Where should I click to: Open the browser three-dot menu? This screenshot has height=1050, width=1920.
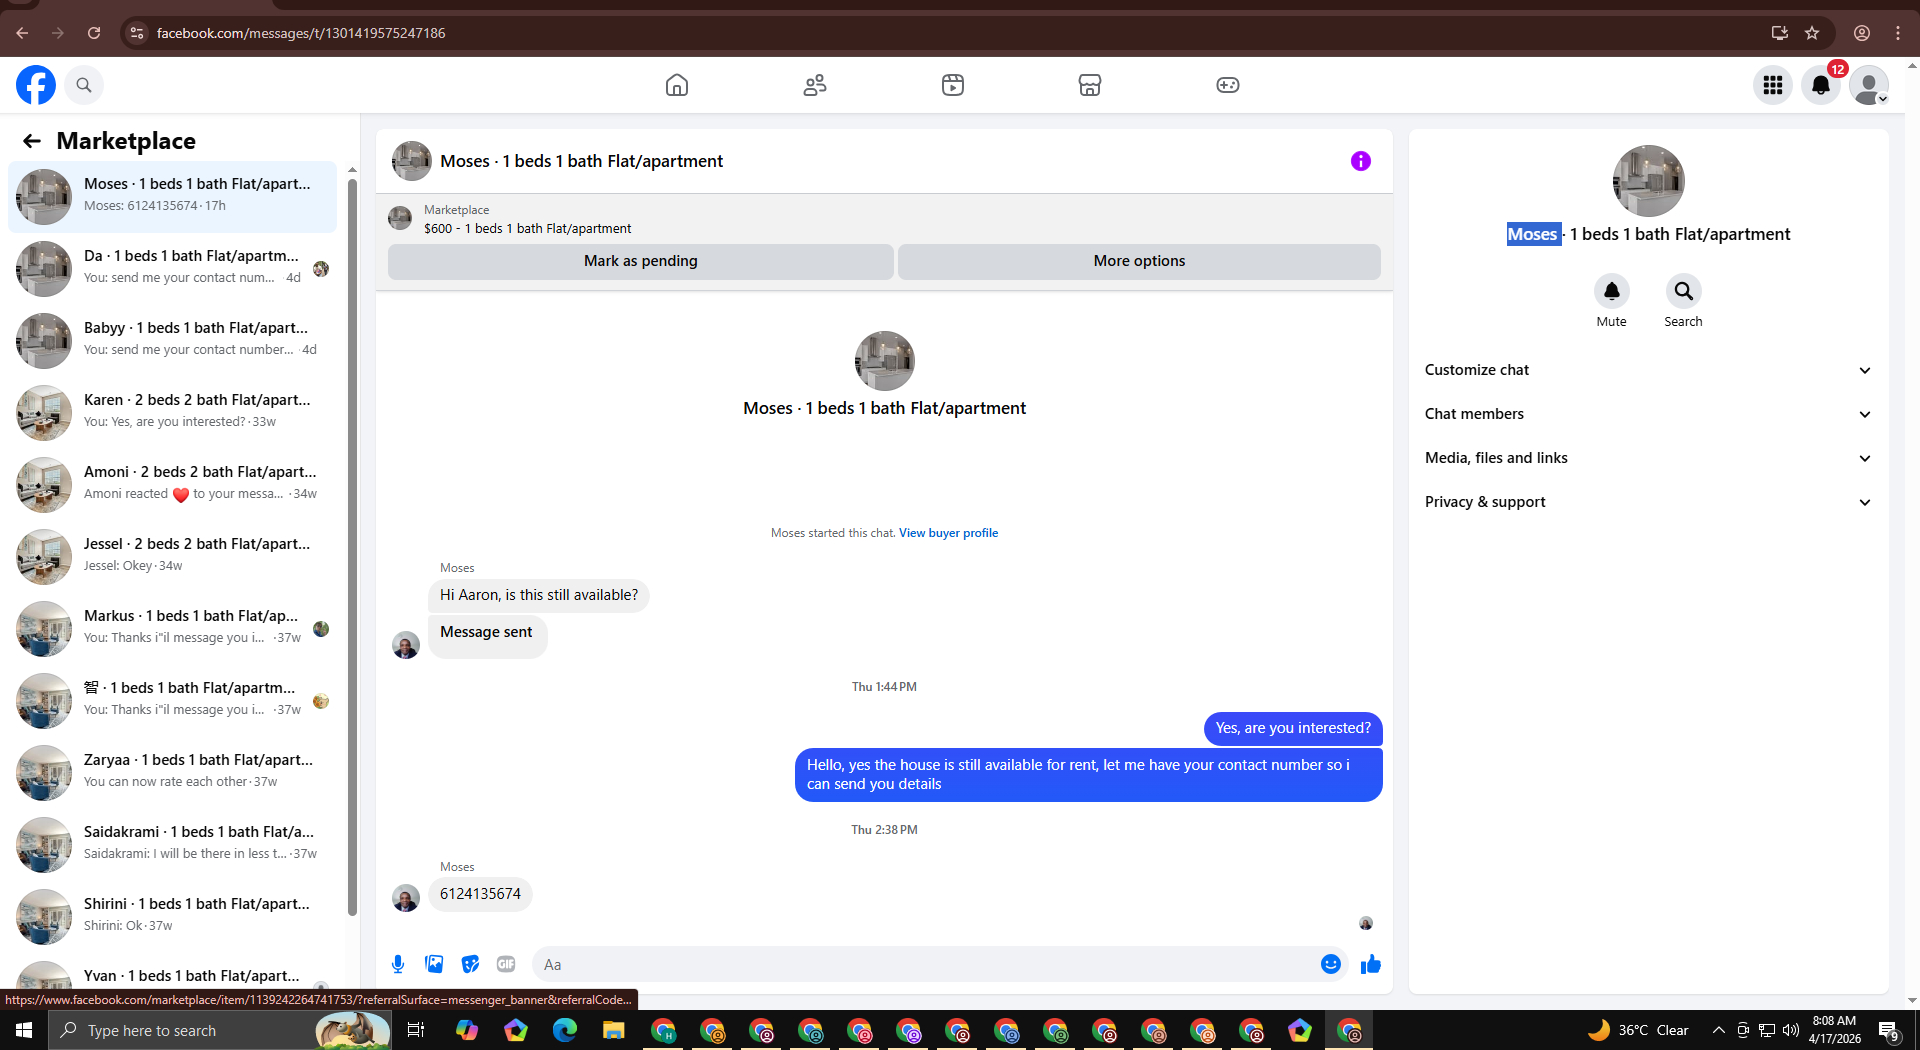[1898, 33]
